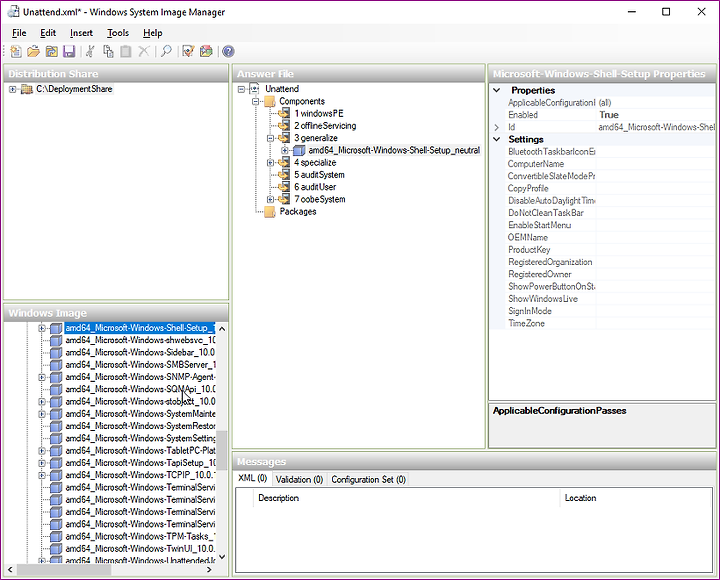Click the RegisteredOwner value field
This screenshot has height=580, width=720.
coord(655,275)
